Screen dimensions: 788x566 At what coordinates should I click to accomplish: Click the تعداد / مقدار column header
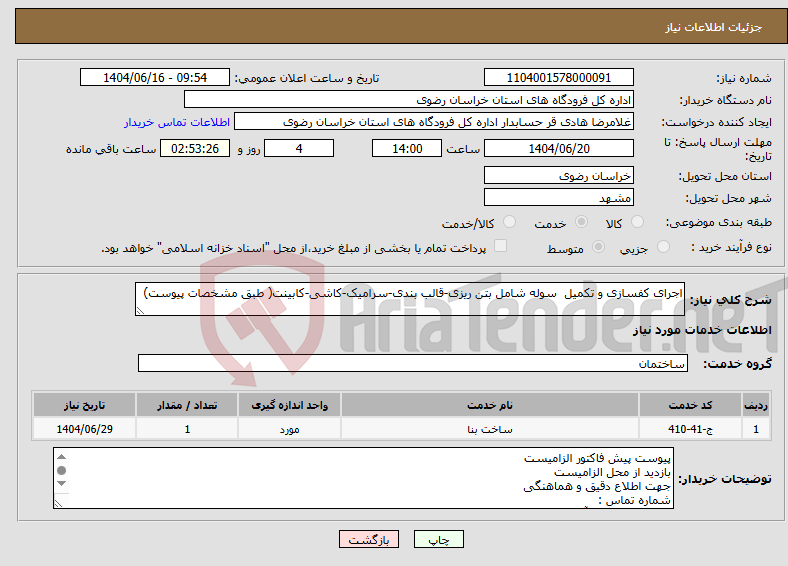pyautogui.click(x=187, y=405)
